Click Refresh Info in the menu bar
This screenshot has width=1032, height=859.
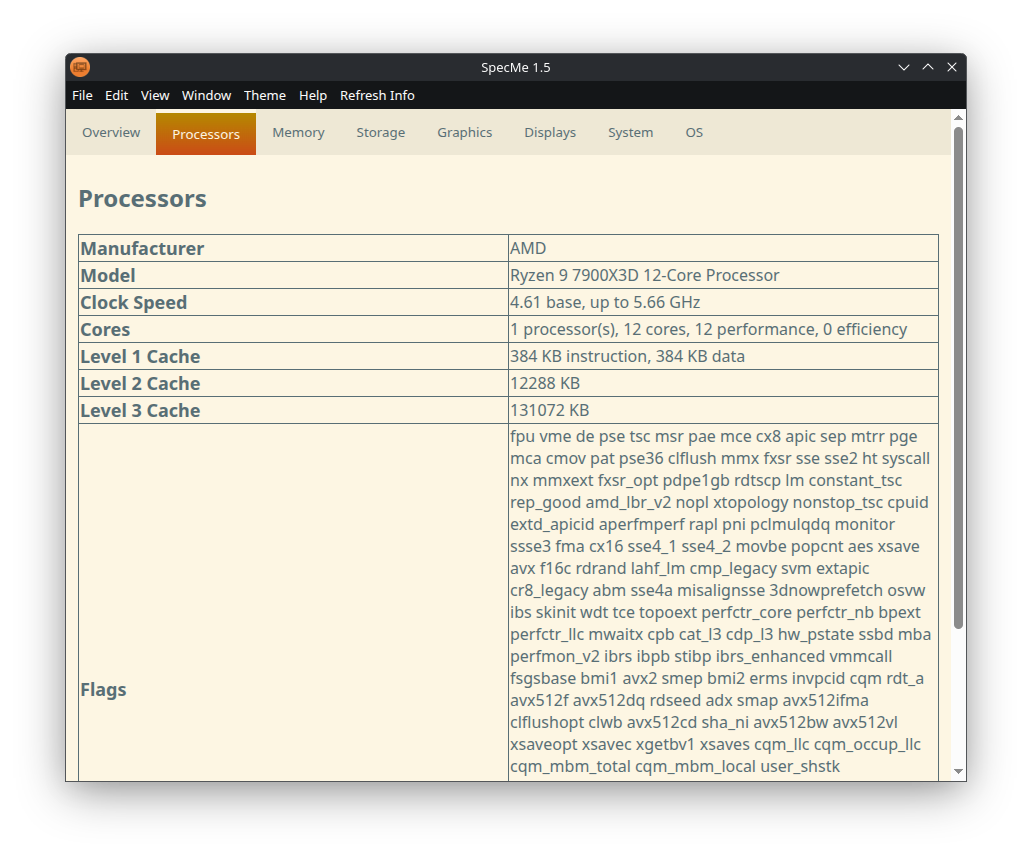(377, 95)
